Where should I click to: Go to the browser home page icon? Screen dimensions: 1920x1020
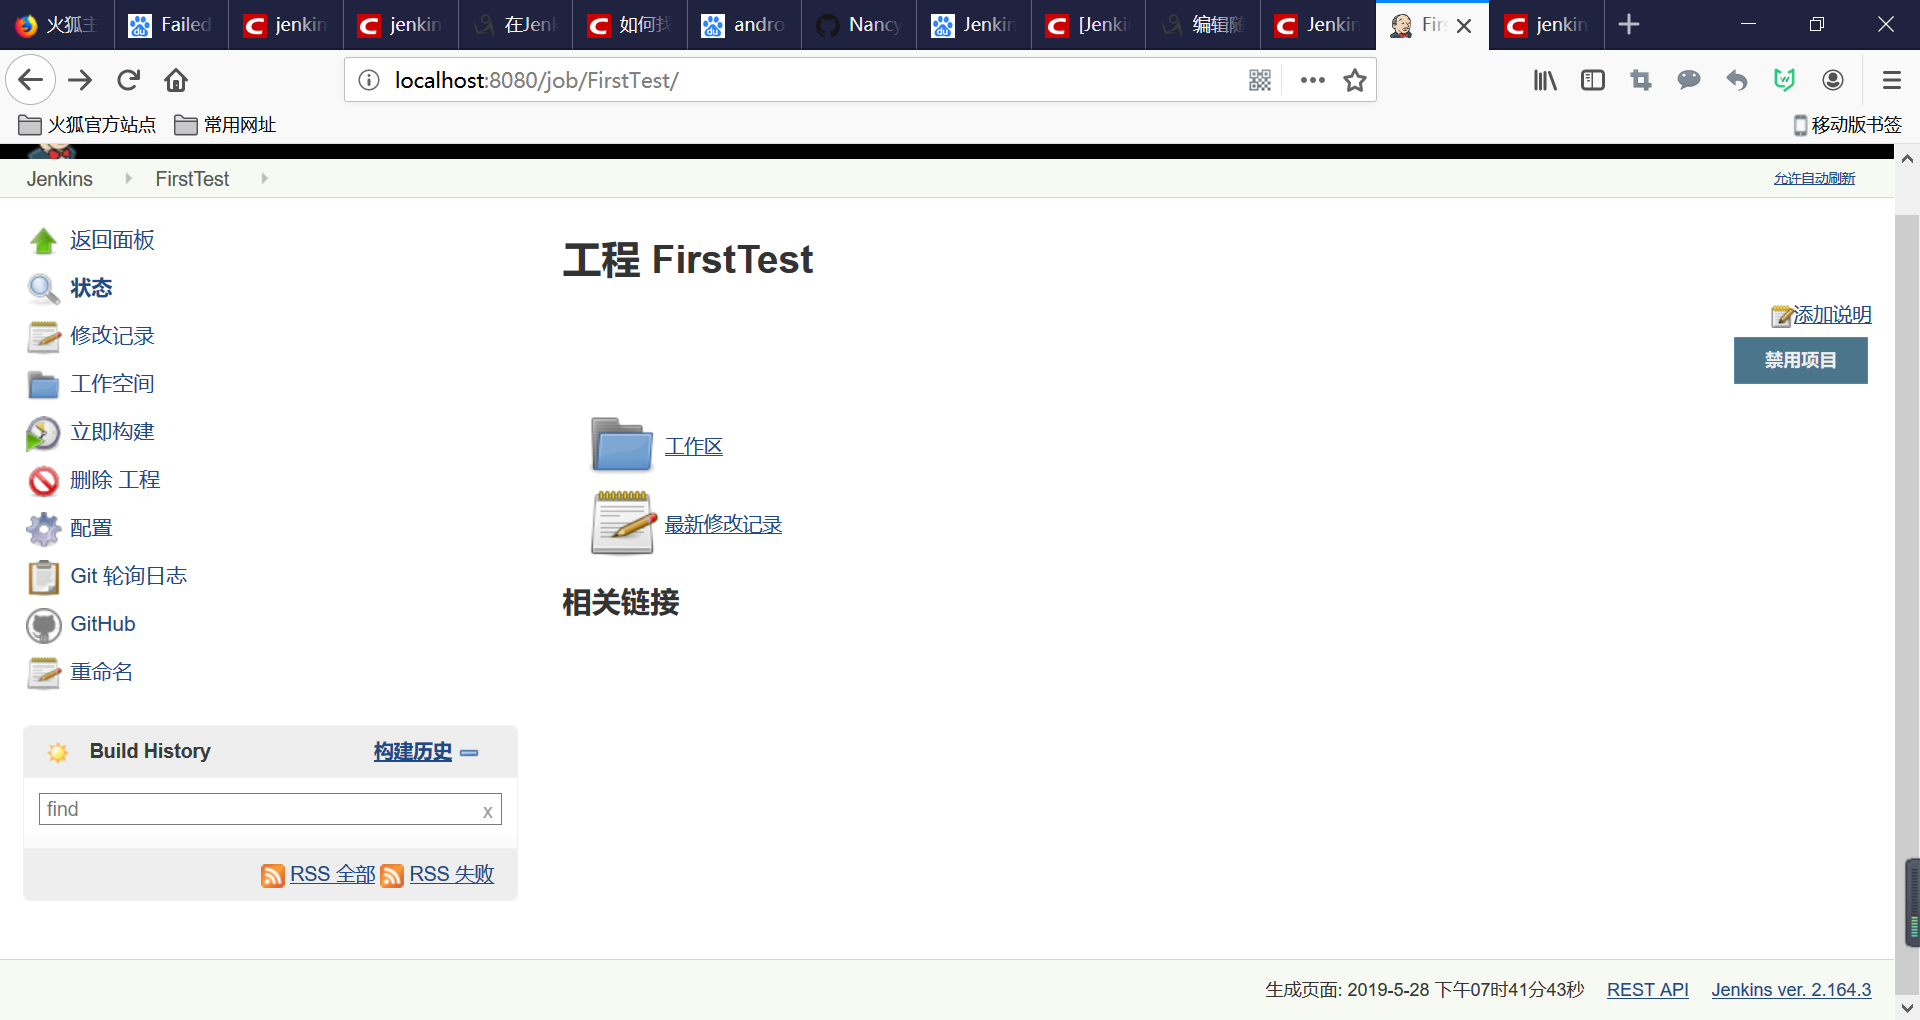coord(176,80)
